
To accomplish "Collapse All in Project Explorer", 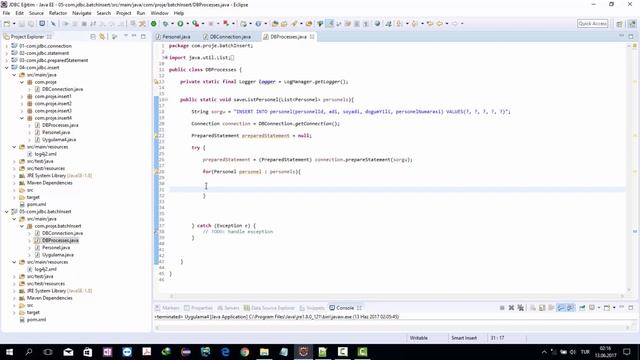I will (93, 37).
